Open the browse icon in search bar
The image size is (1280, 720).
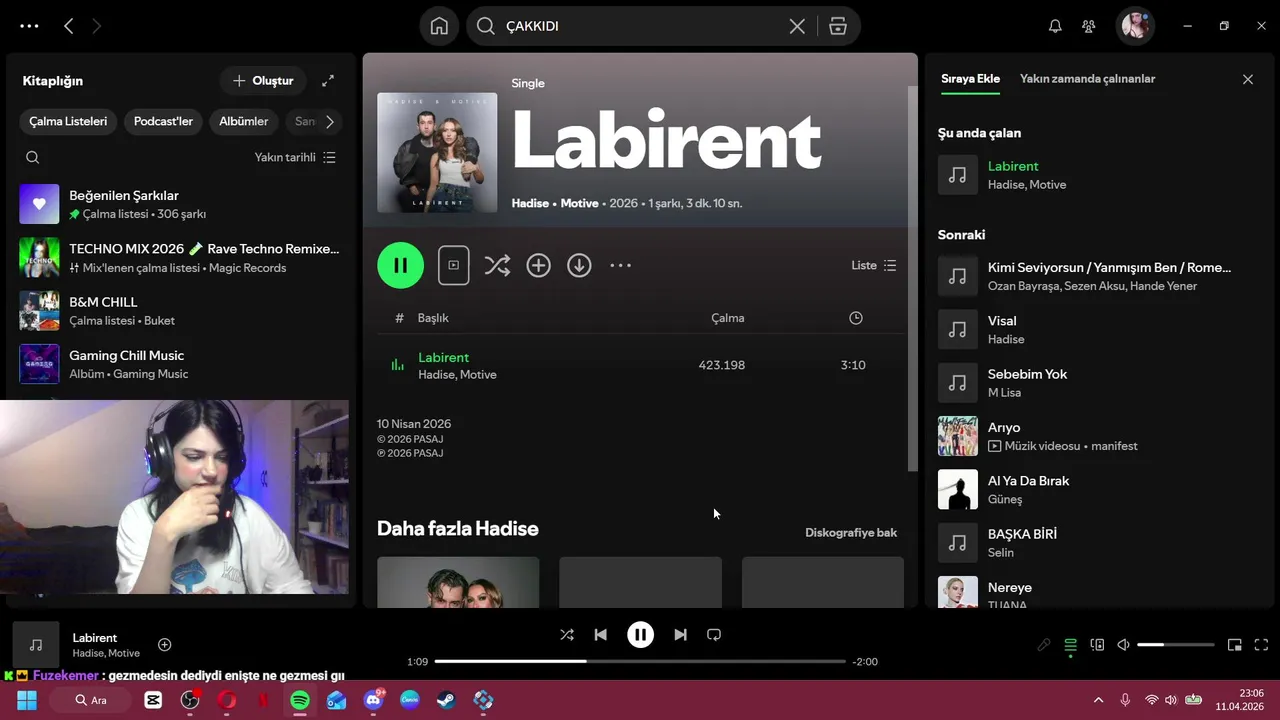click(838, 26)
